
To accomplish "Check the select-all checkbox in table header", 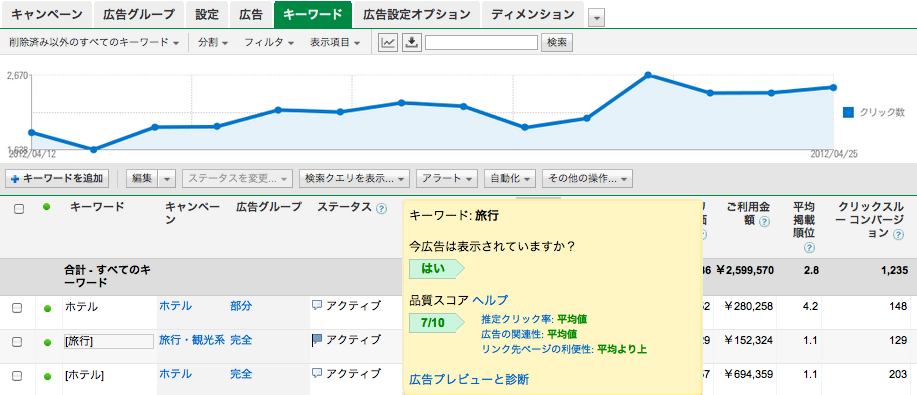I will 19,209.
